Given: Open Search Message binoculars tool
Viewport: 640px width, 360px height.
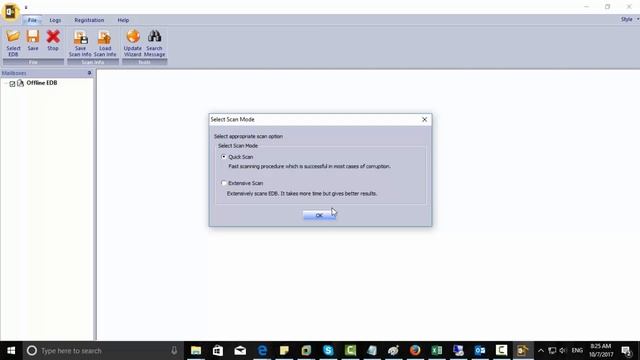Looking at the screenshot, I should click(x=154, y=43).
